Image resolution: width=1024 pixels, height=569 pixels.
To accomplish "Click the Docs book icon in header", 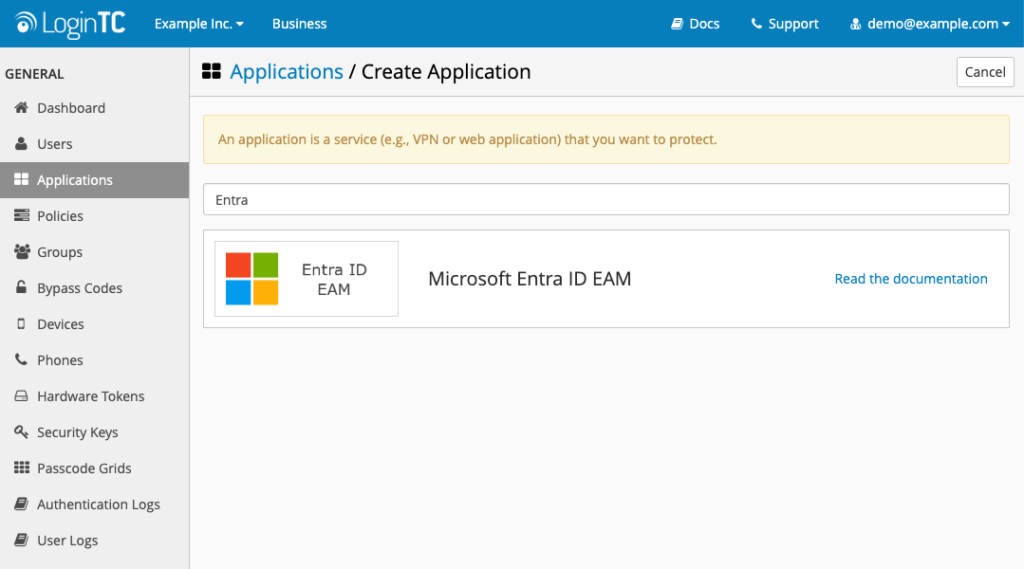I will [677, 24].
